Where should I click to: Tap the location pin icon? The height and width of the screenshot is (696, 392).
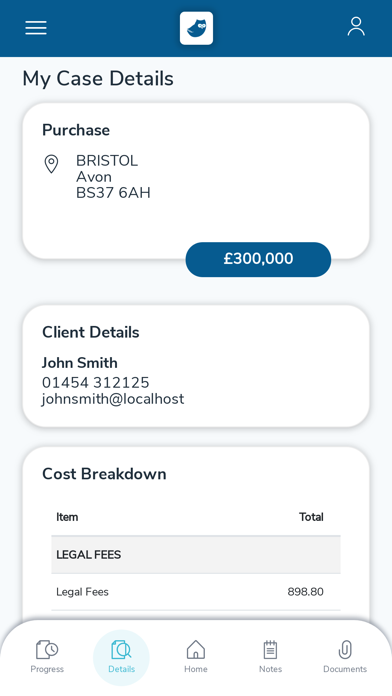(x=51, y=164)
